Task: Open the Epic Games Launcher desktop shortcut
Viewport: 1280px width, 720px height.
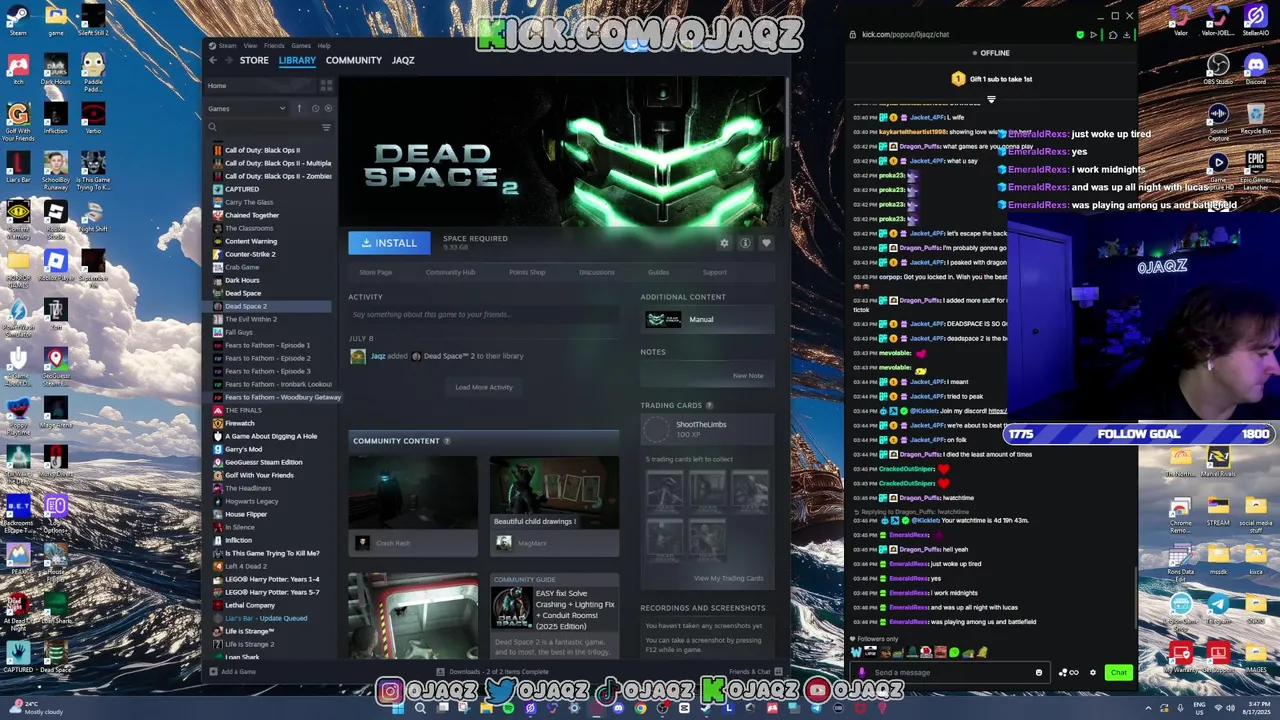Action: (1255, 170)
